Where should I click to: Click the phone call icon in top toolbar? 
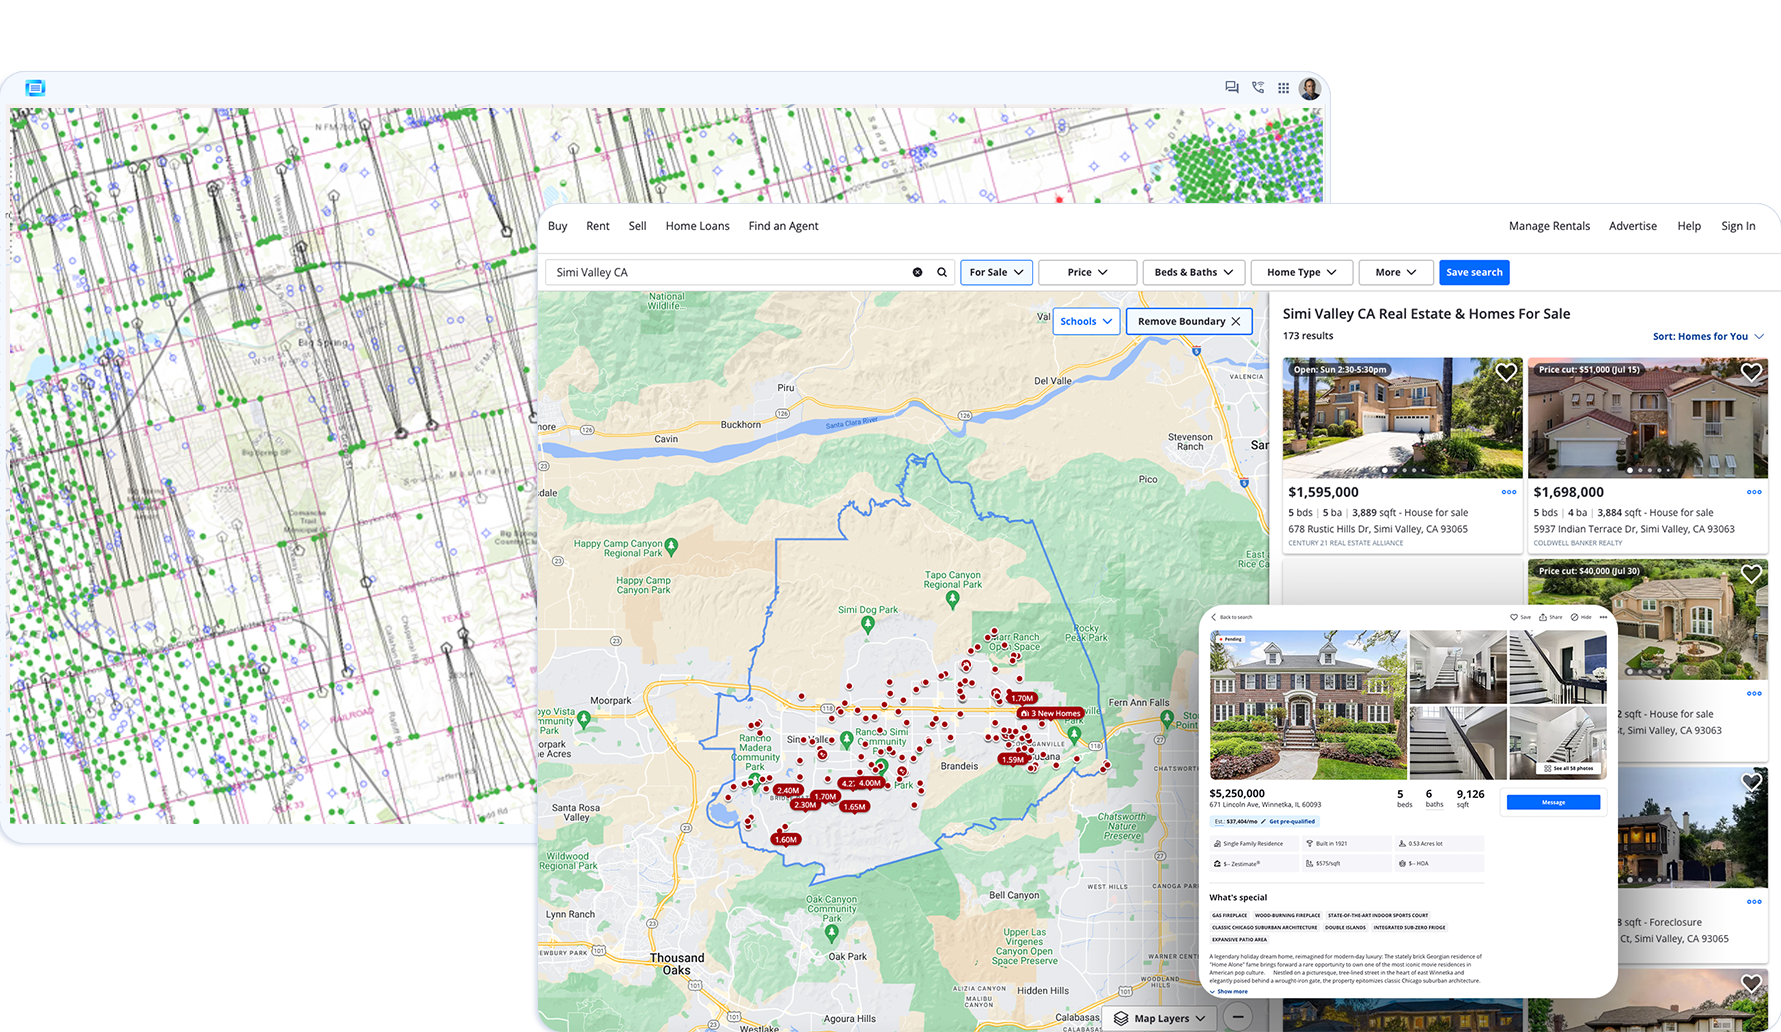(1257, 88)
